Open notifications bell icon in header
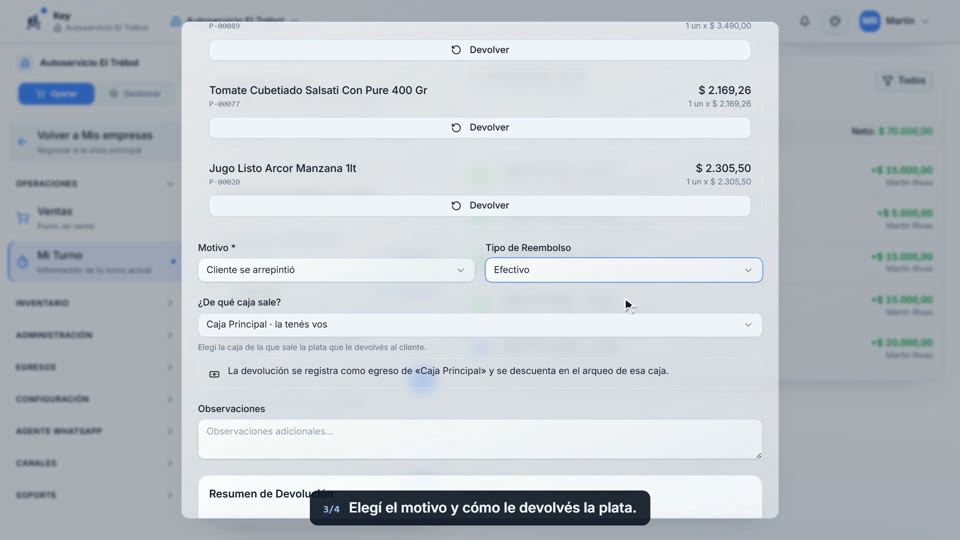This screenshot has height=540, width=960. point(804,21)
